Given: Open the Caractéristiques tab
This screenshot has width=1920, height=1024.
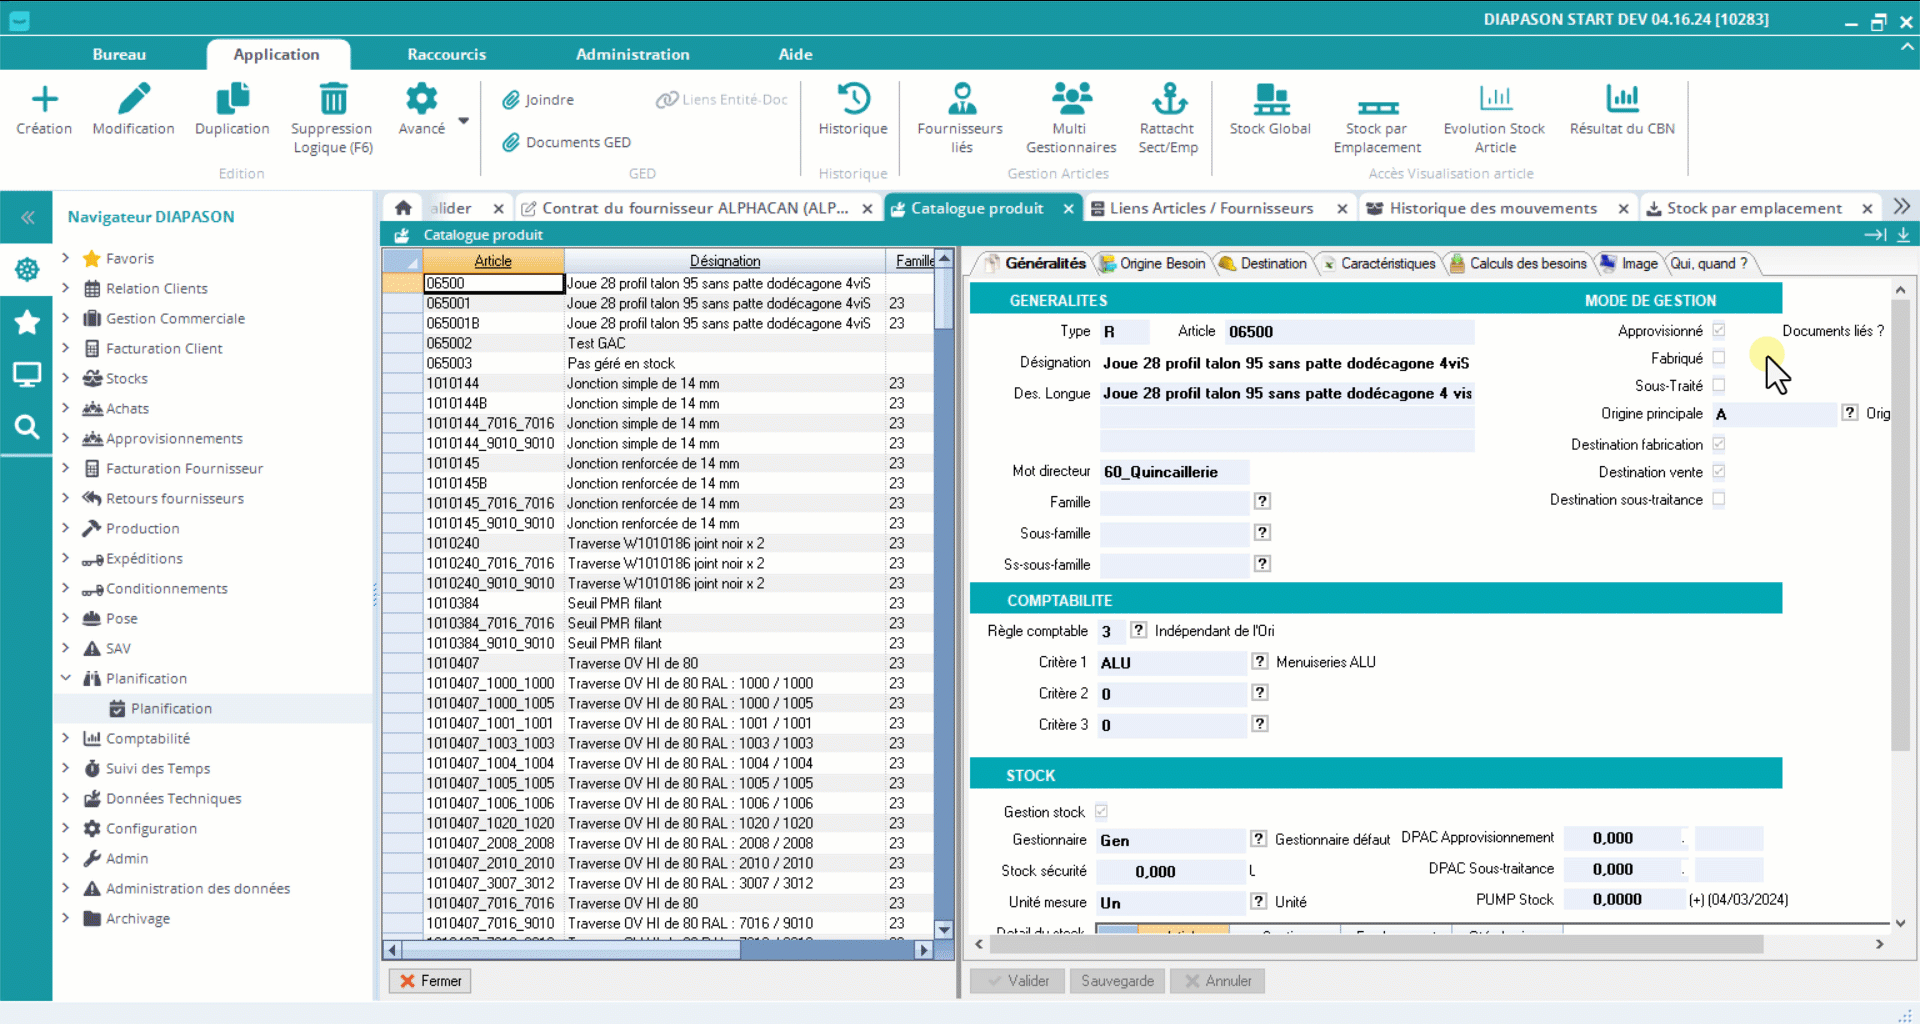Looking at the screenshot, I should 1386,263.
